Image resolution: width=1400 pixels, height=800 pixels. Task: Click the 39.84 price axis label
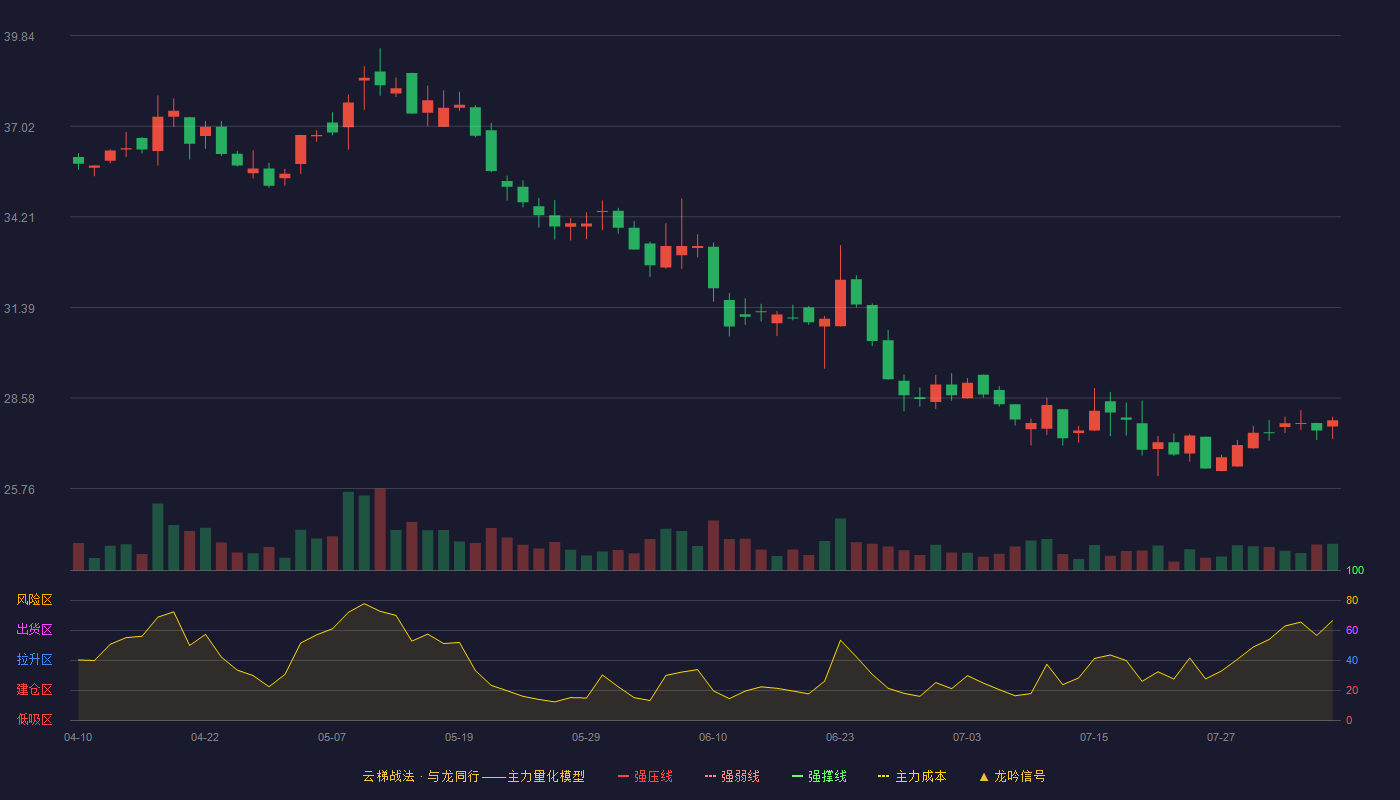pos(19,36)
